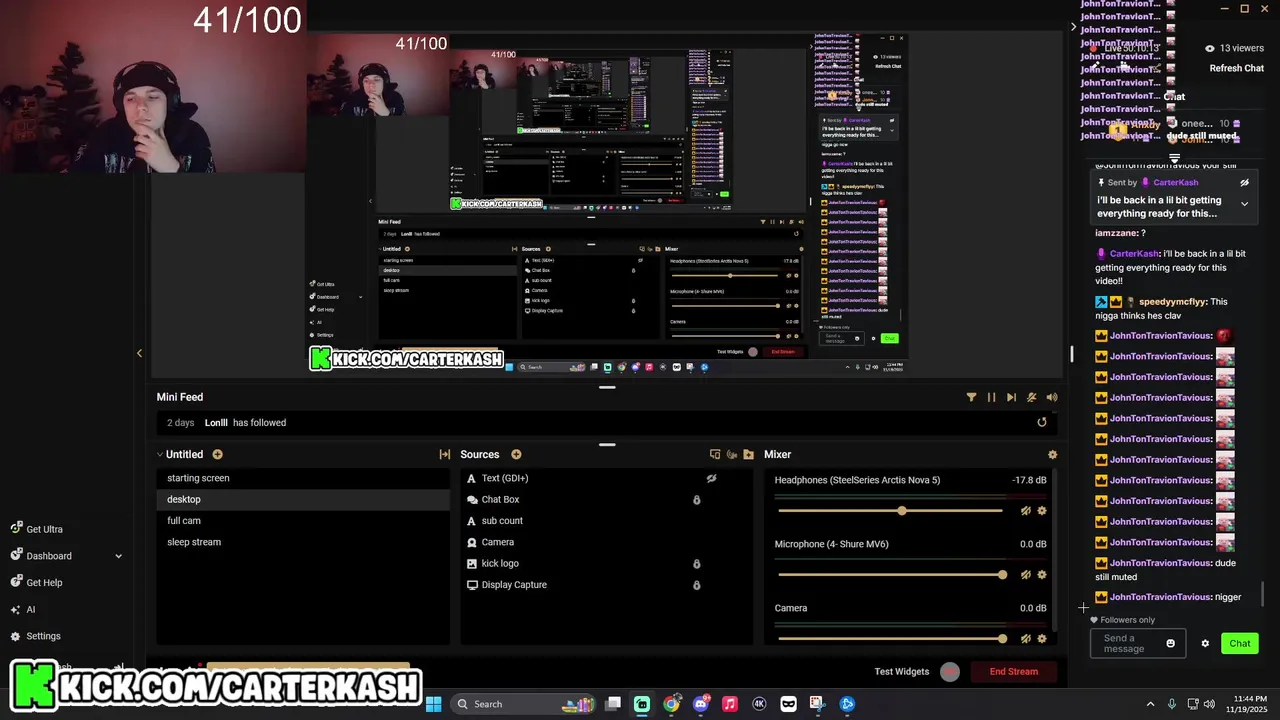Open Mixer advanced audio settings gear
Image resolution: width=1280 pixels, height=720 pixels.
[1052, 454]
